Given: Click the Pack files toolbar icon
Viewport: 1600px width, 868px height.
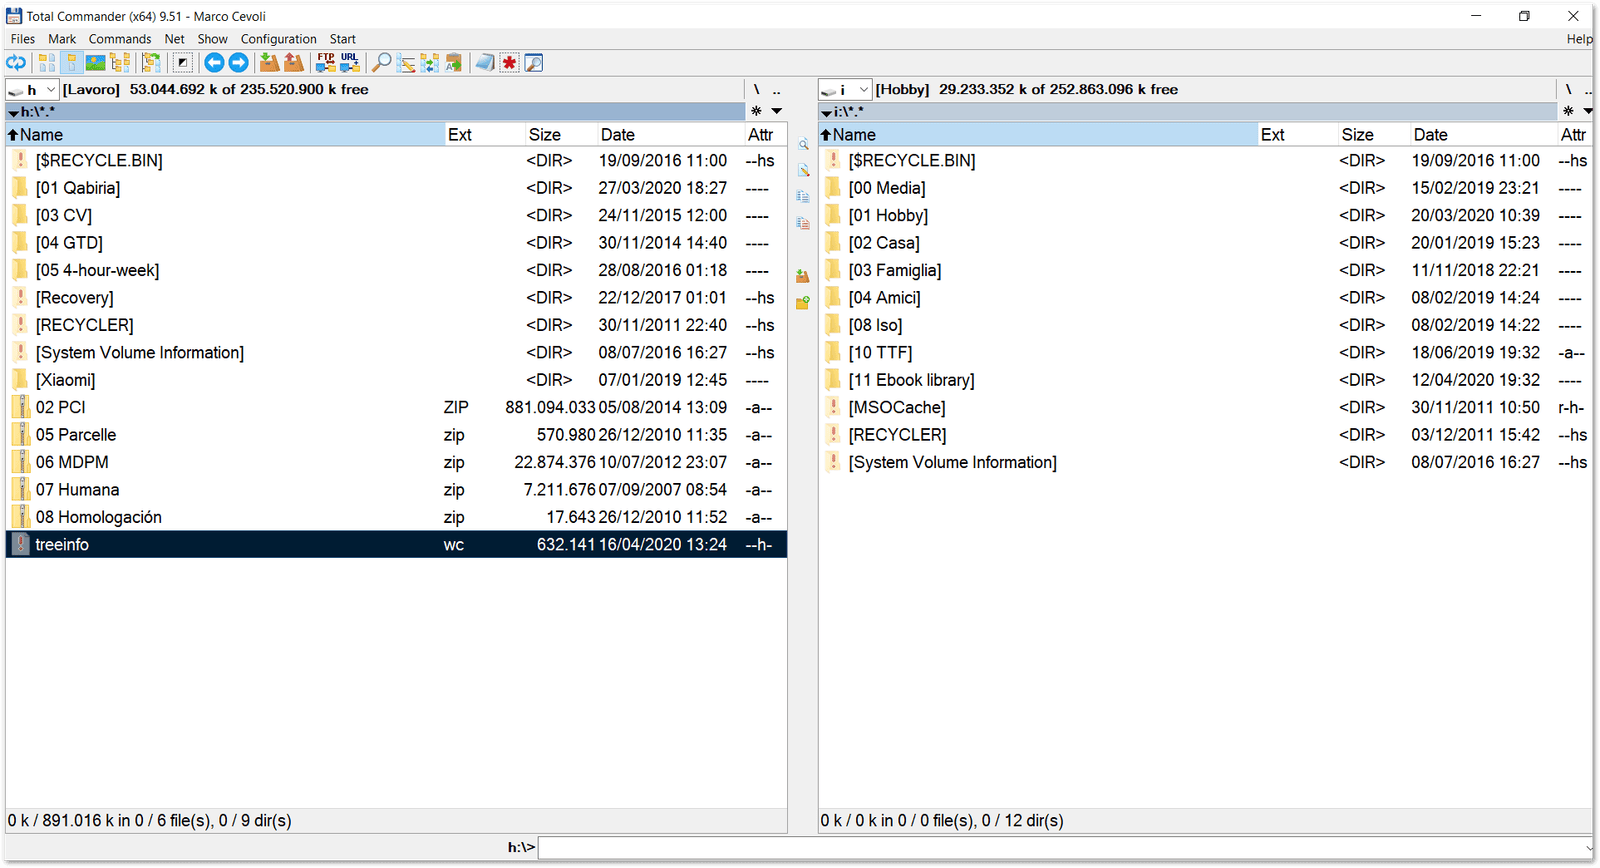Looking at the screenshot, I should (269, 63).
